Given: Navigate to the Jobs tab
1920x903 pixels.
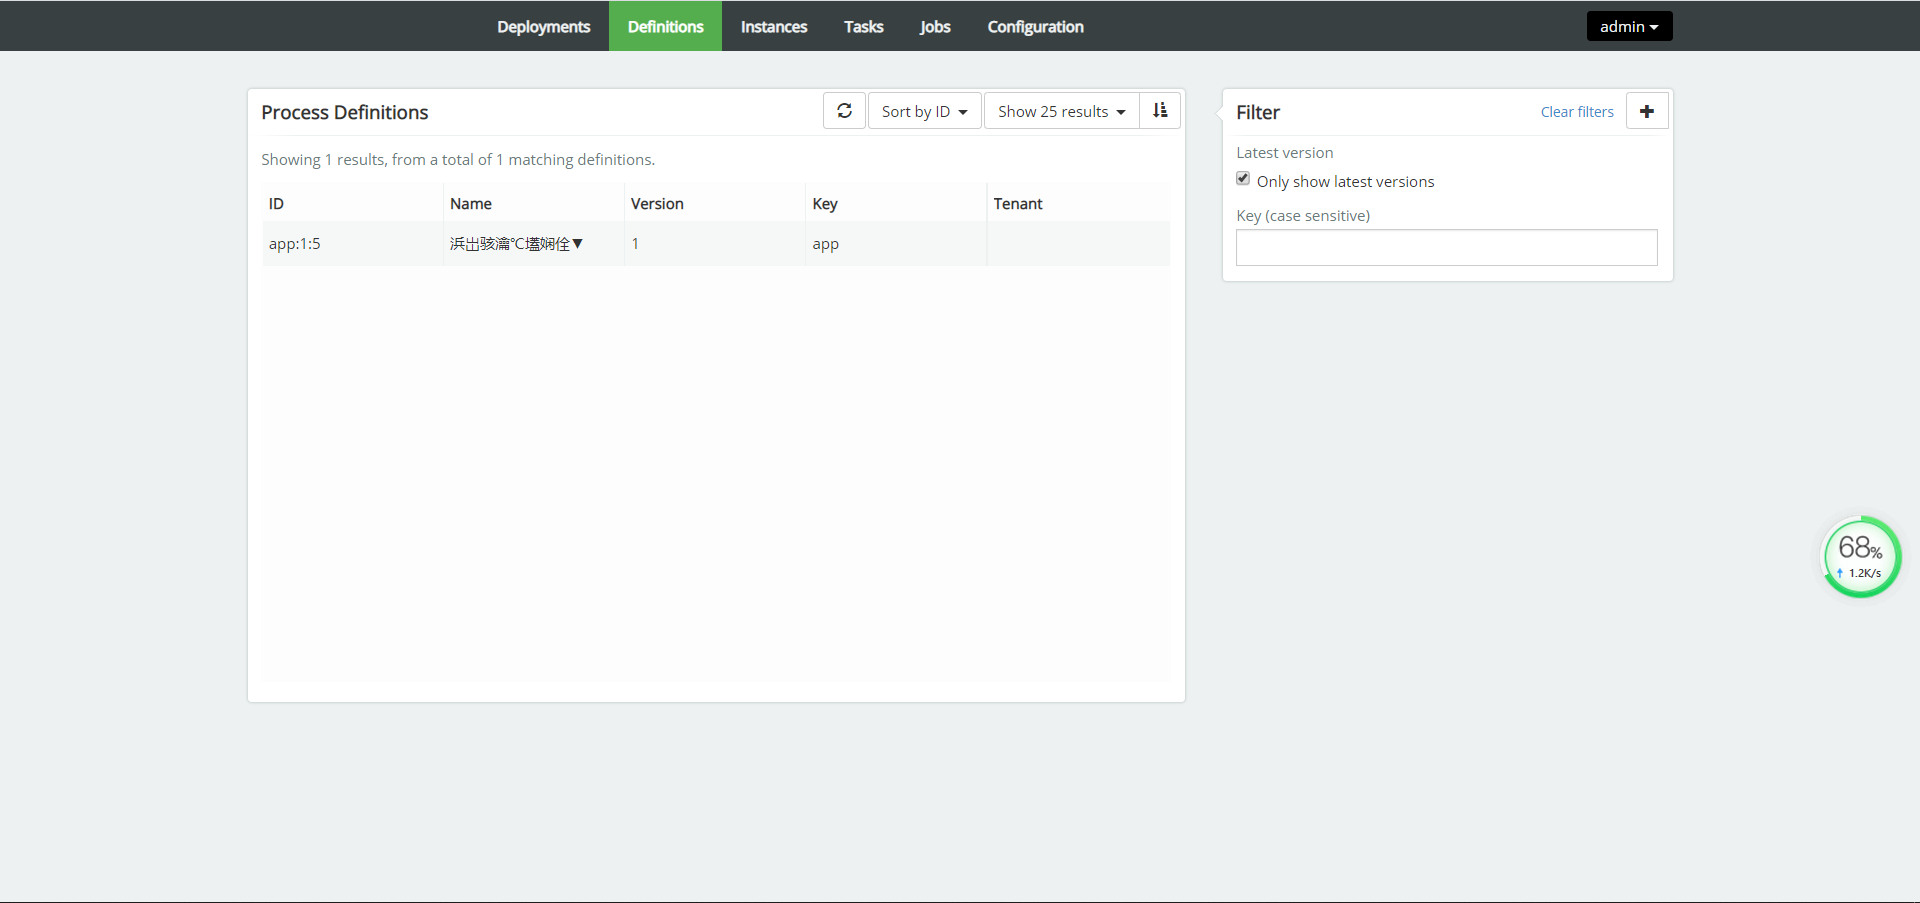Looking at the screenshot, I should pos(935,26).
